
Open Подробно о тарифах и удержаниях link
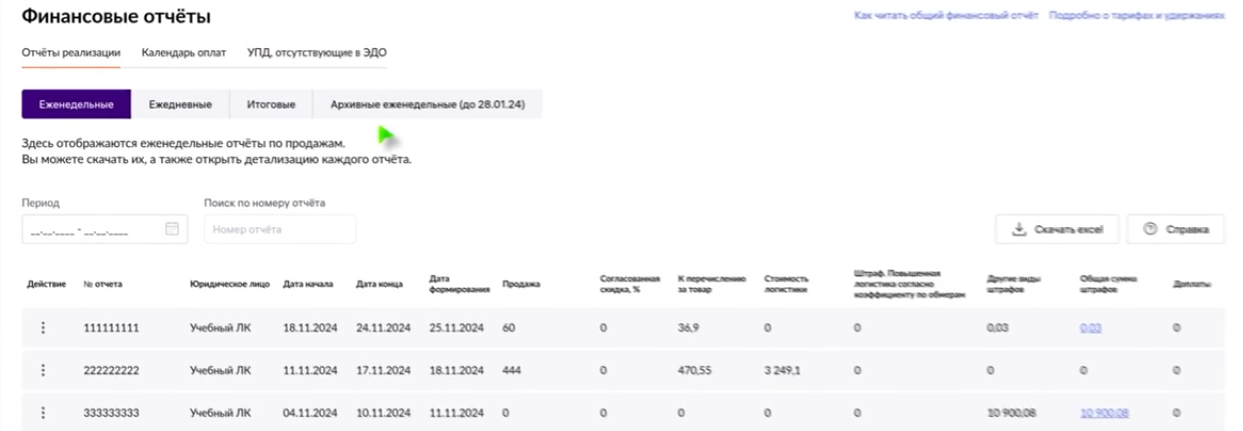(1136, 16)
